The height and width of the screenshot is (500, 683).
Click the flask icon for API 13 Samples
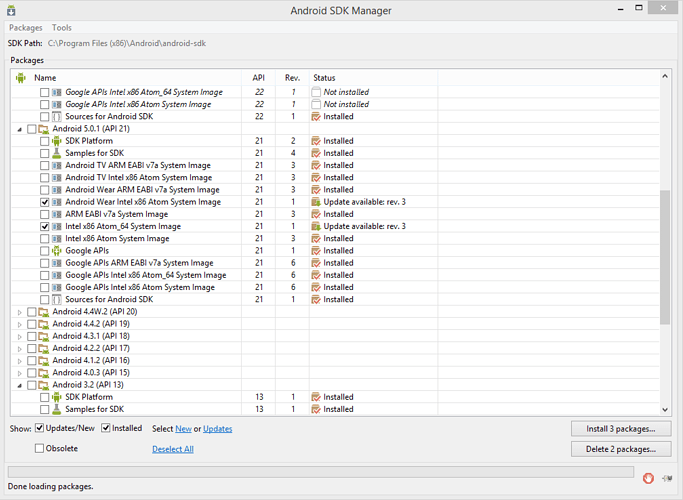(57, 409)
